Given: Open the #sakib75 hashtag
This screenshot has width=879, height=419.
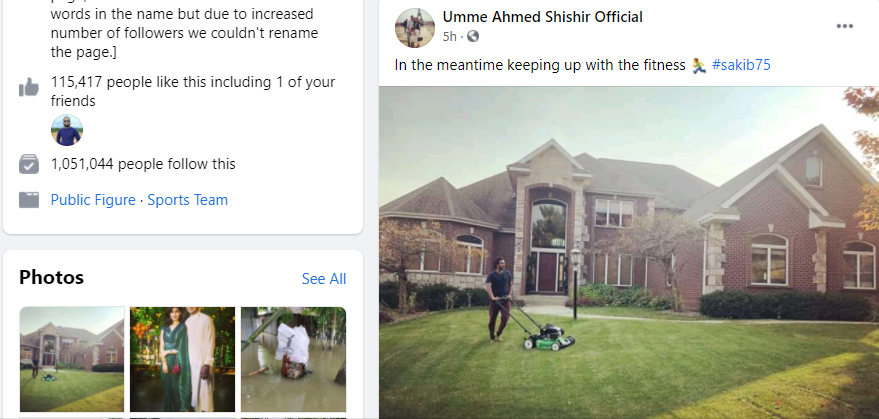Looking at the screenshot, I should click(x=741, y=65).
